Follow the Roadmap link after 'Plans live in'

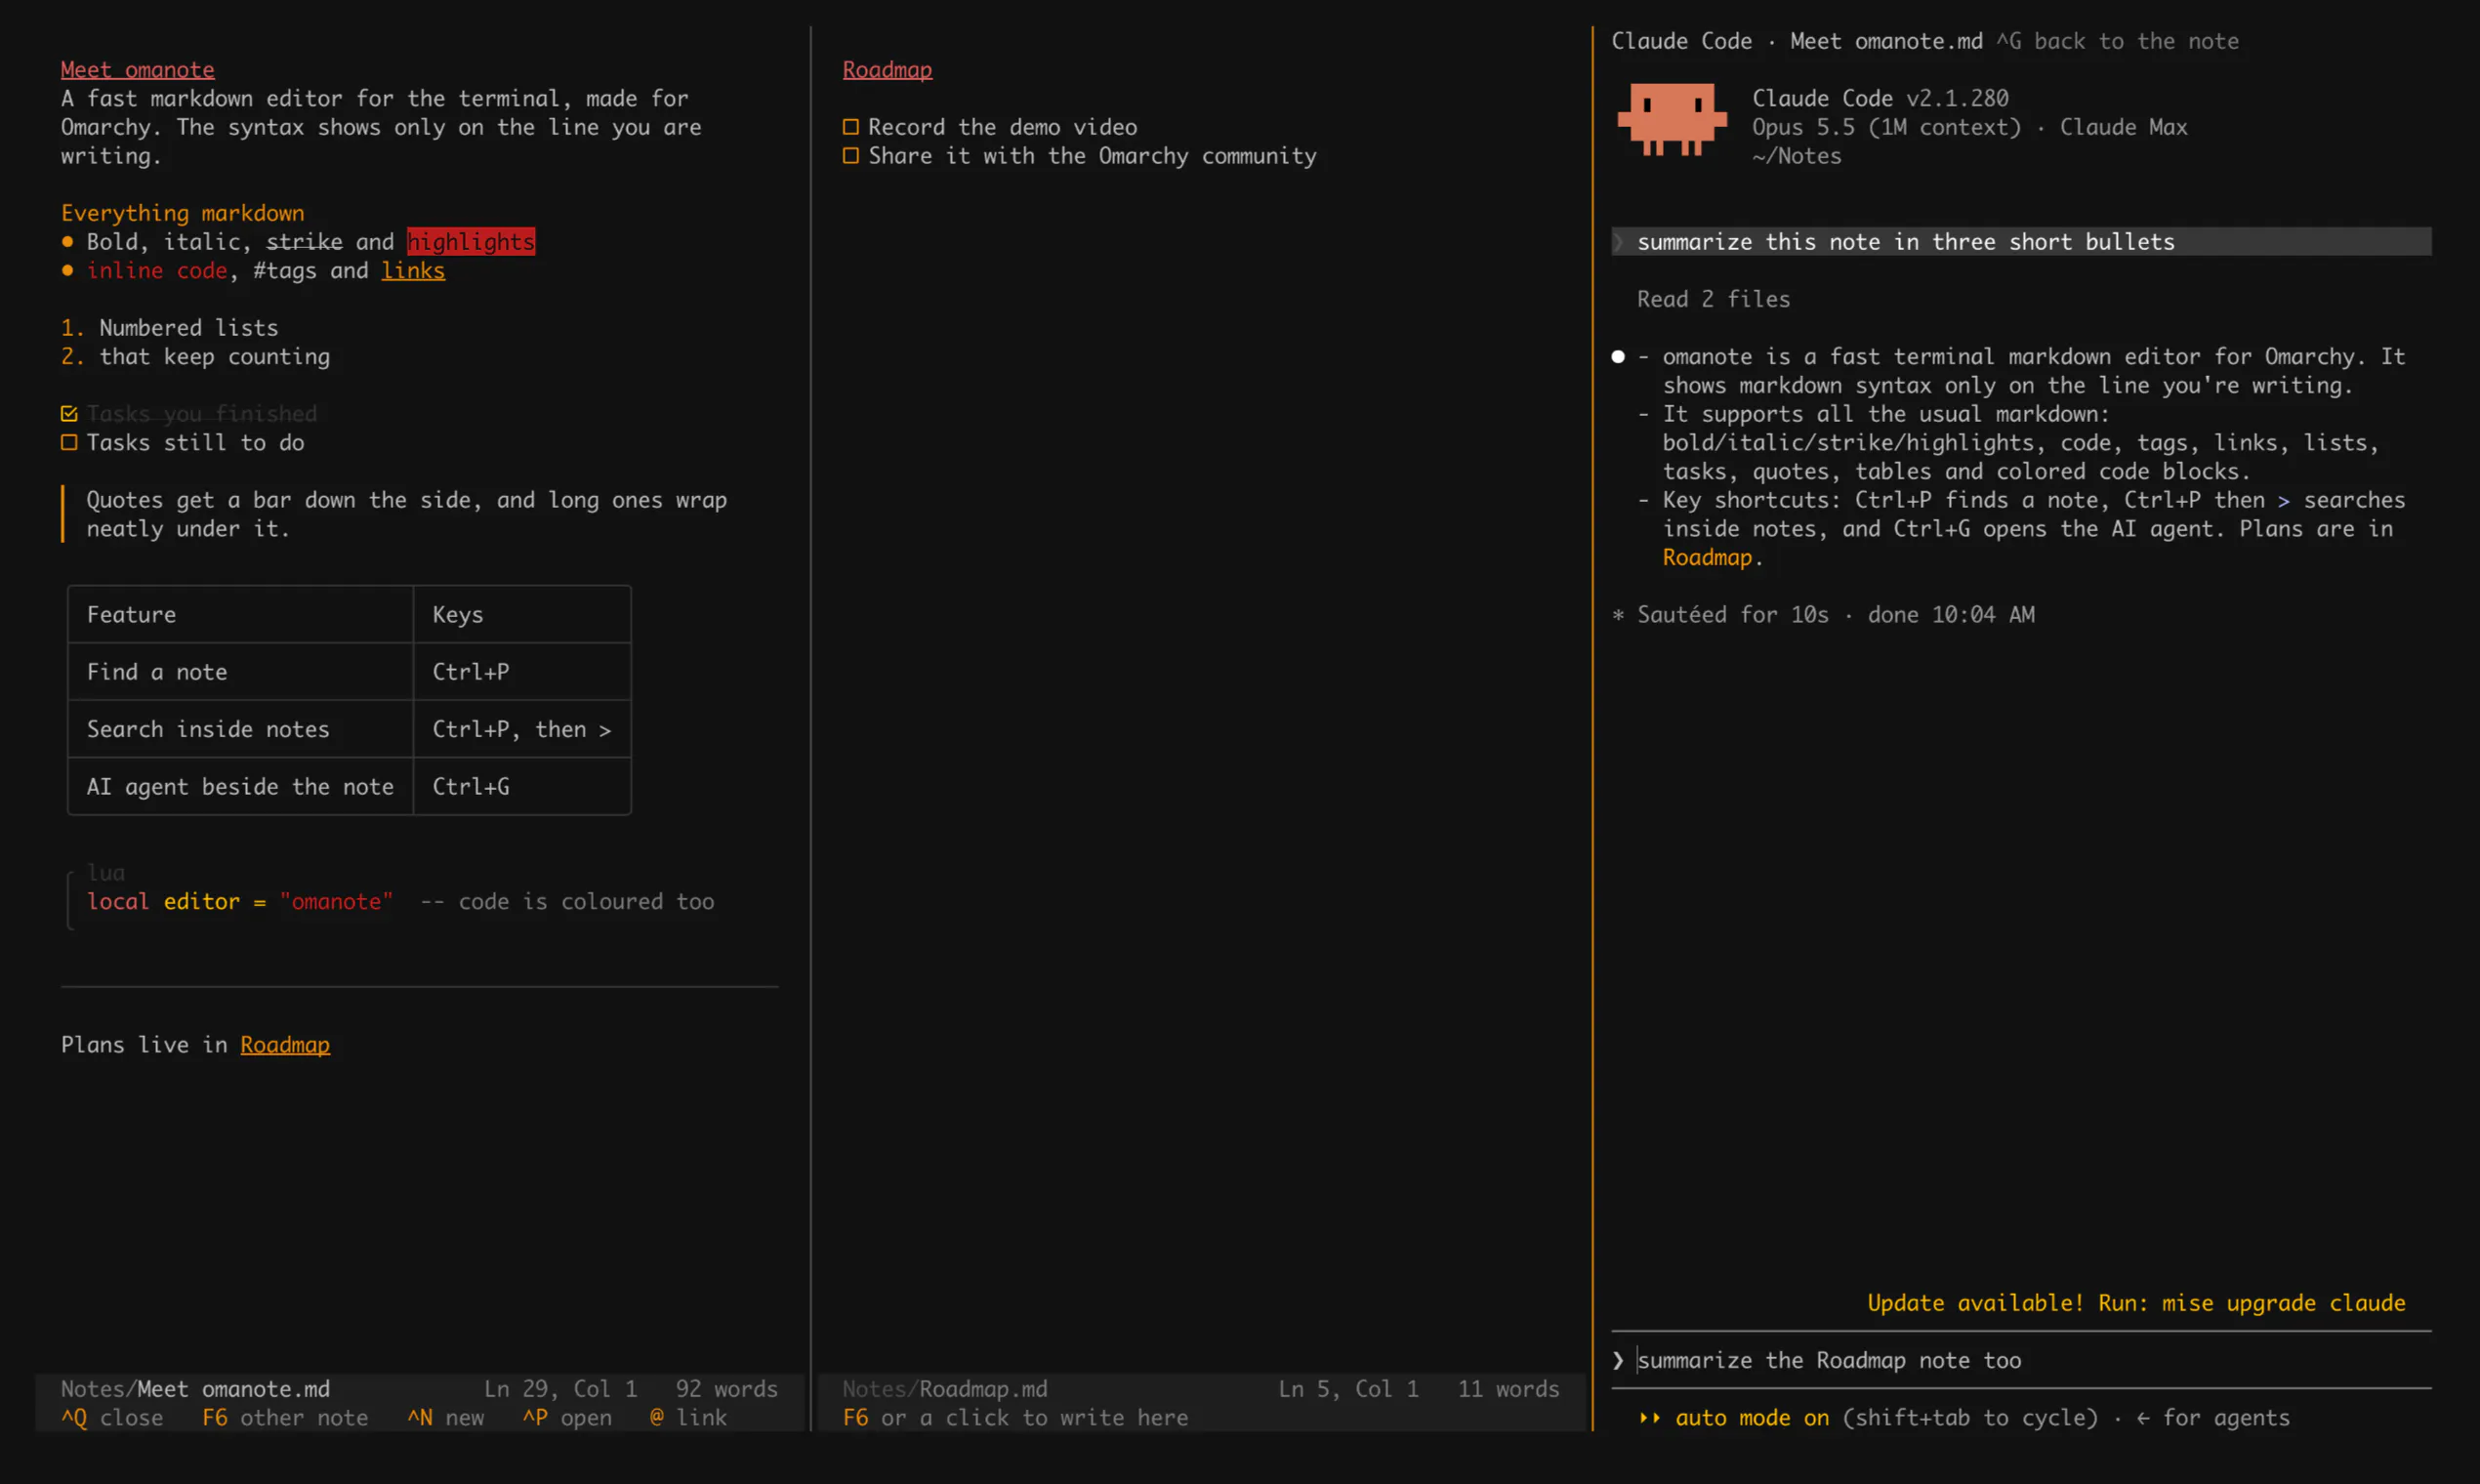285,1044
